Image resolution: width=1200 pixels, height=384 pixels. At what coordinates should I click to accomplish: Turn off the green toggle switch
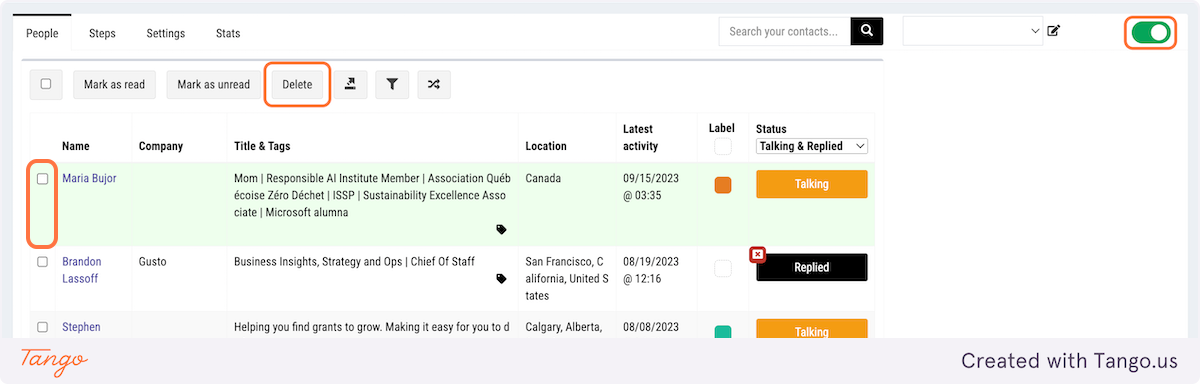click(x=1150, y=33)
